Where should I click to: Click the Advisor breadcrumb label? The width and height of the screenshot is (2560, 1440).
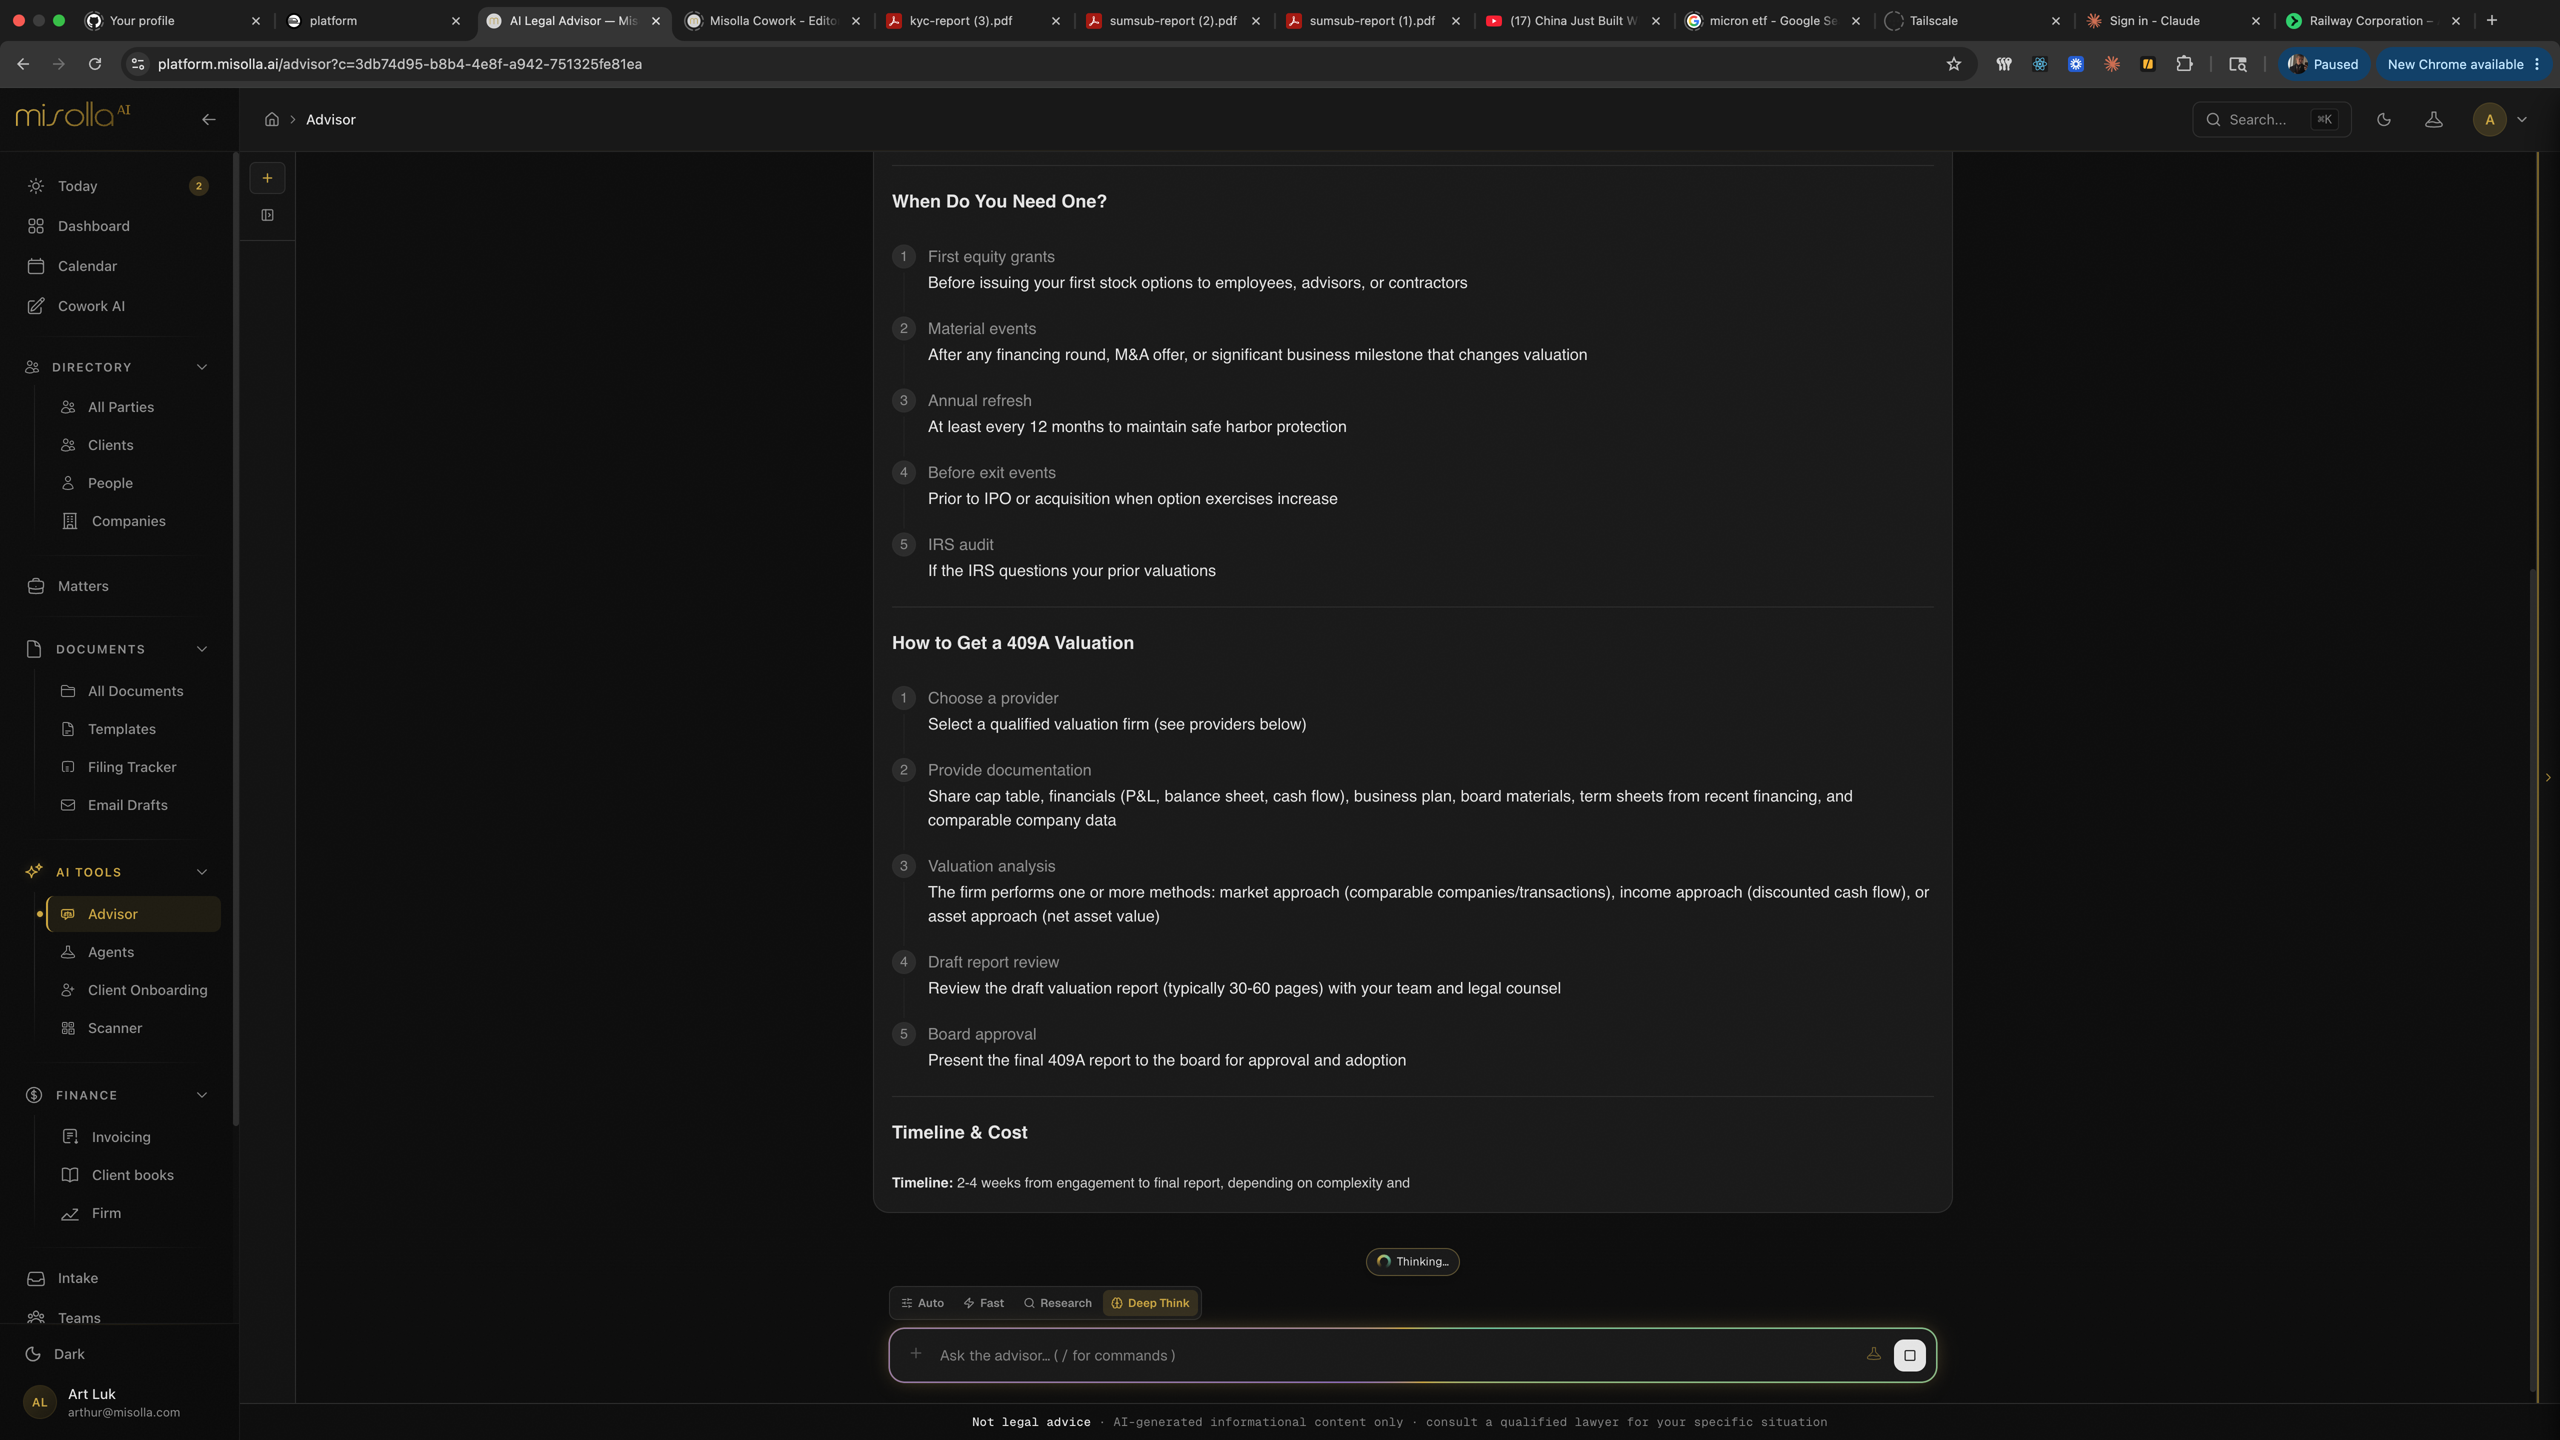(x=330, y=120)
